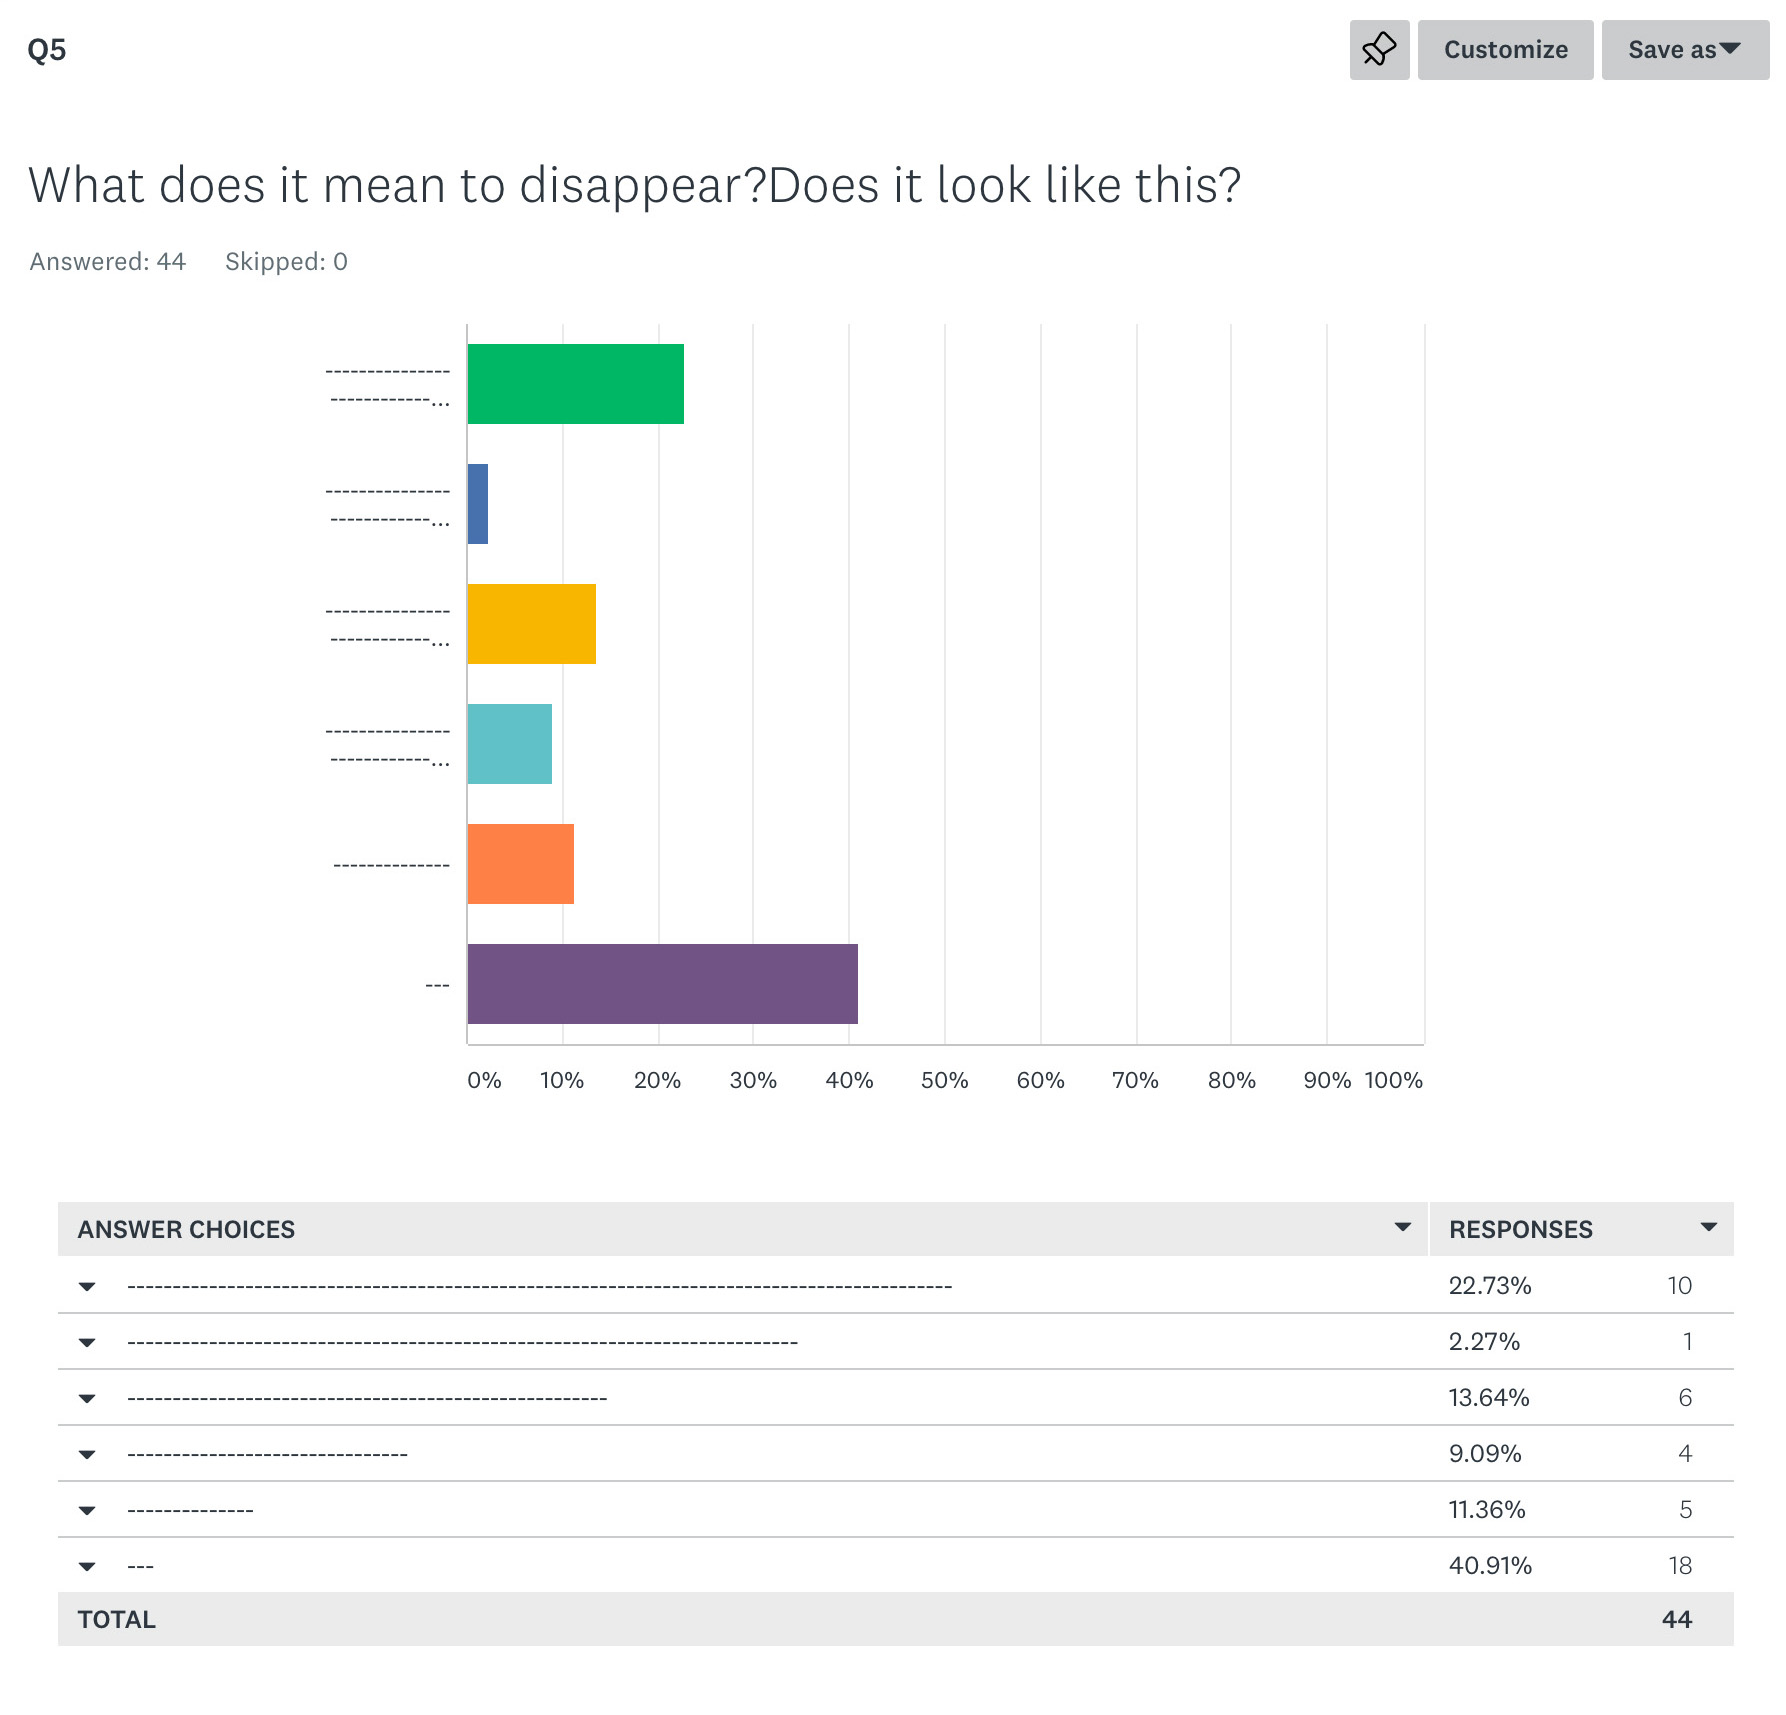Viewport: 1786px width, 1715px height.
Task: Select the green bar in chart
Action: click(576, 384)
